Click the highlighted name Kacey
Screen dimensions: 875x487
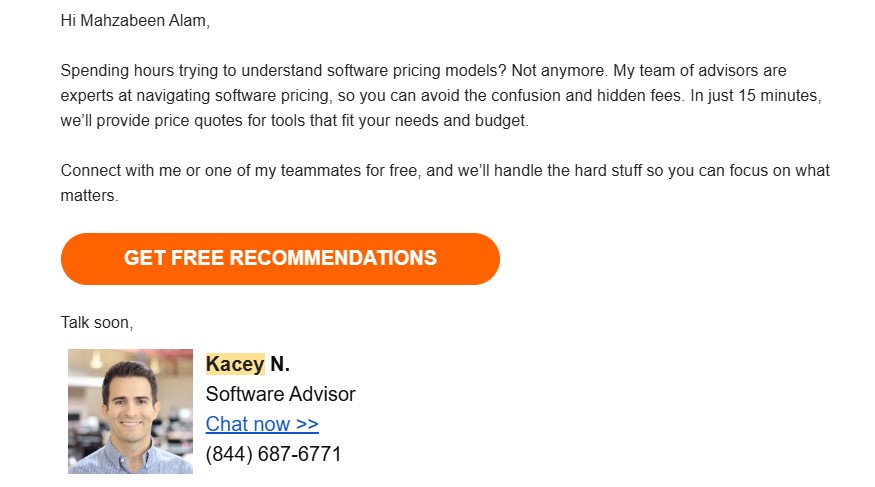tap(235, 364)
